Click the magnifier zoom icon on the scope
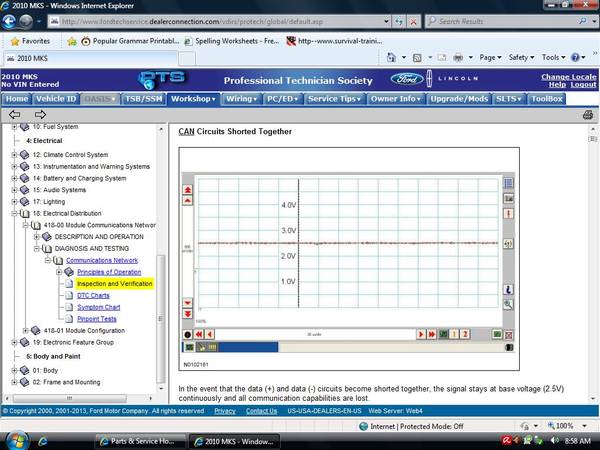Viewport: 600px width, 450px height. [508, 305]
